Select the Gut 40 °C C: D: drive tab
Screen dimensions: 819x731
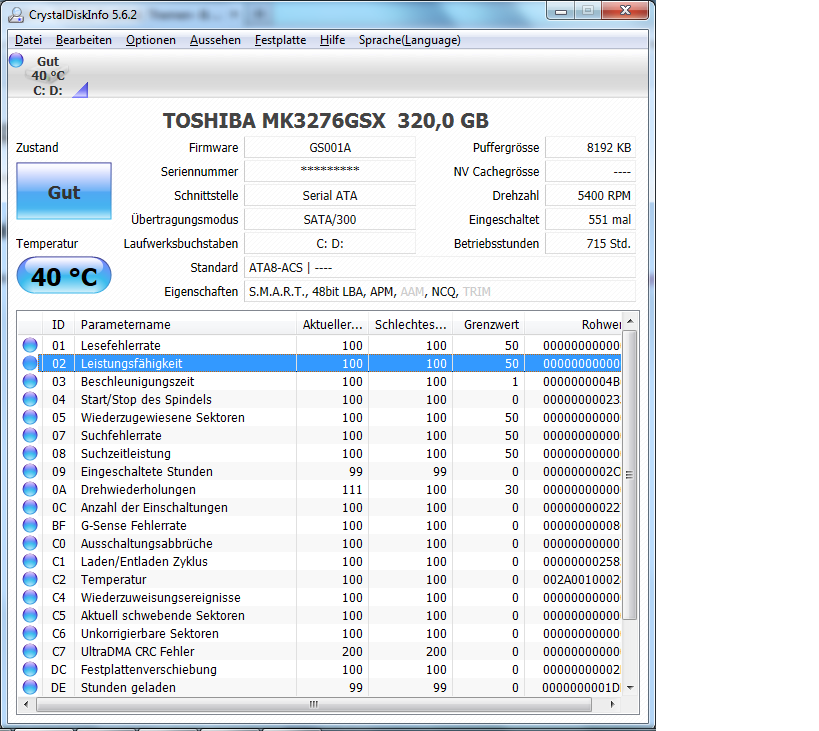(x=48, y=76)
